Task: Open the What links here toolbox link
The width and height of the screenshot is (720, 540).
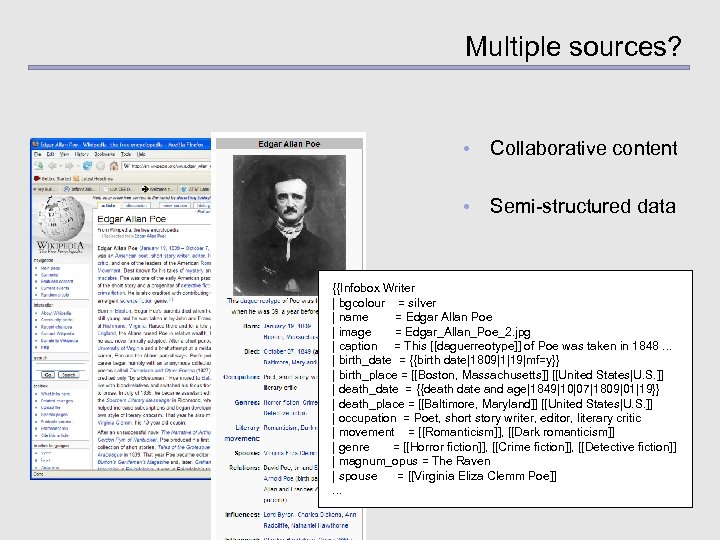Action: pos(56,394)
